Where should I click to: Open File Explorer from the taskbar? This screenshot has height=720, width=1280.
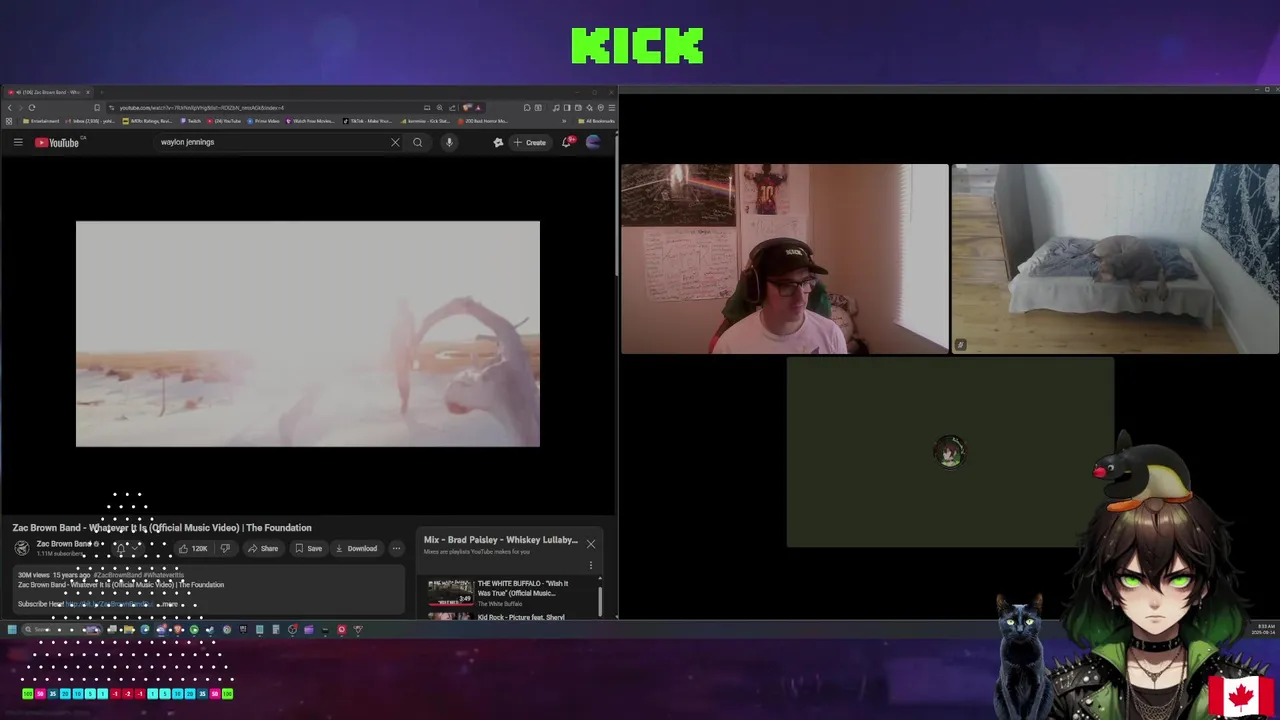pos(128,629)
